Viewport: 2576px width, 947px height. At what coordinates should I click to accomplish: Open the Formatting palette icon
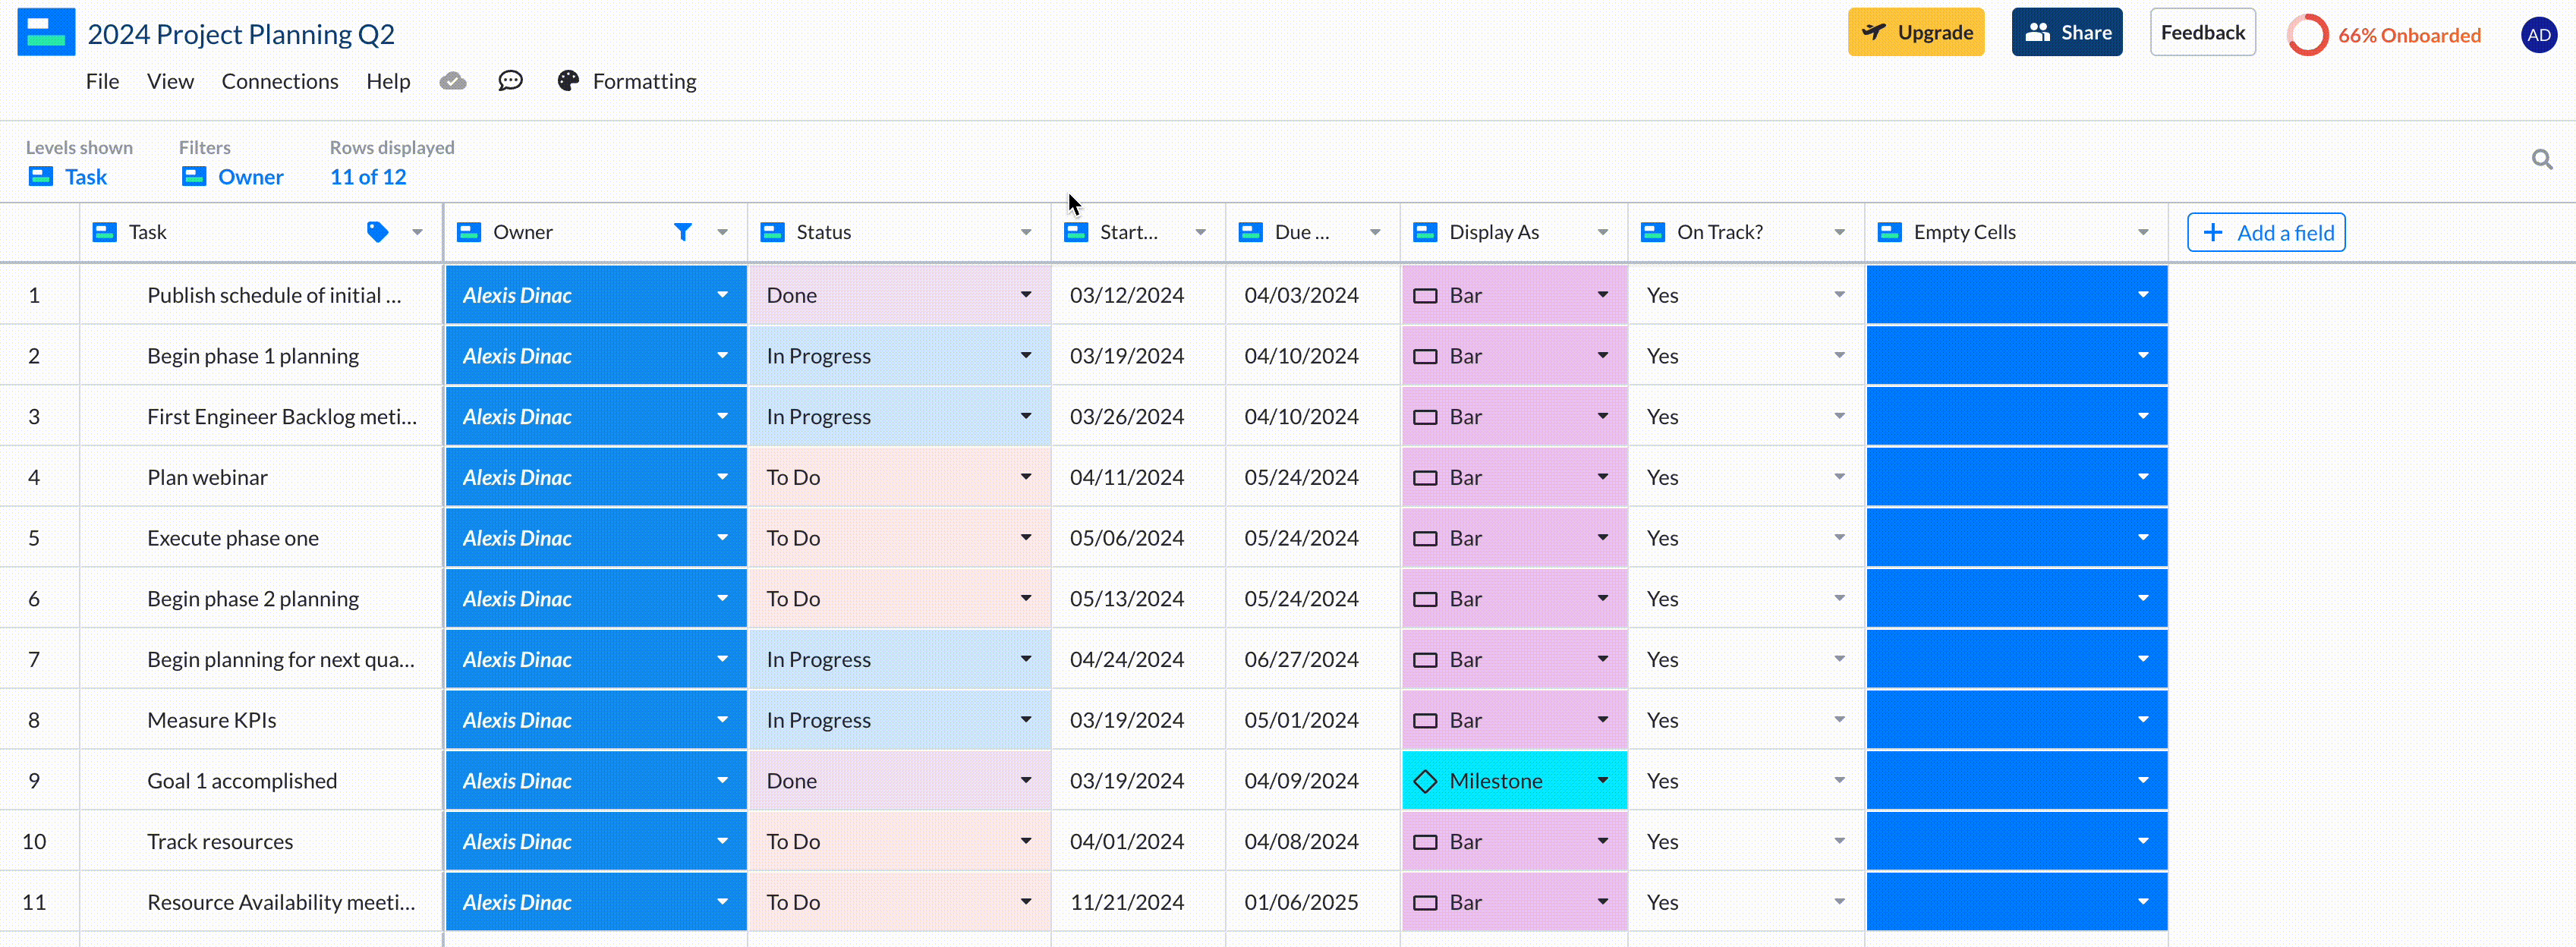point(567,81)
